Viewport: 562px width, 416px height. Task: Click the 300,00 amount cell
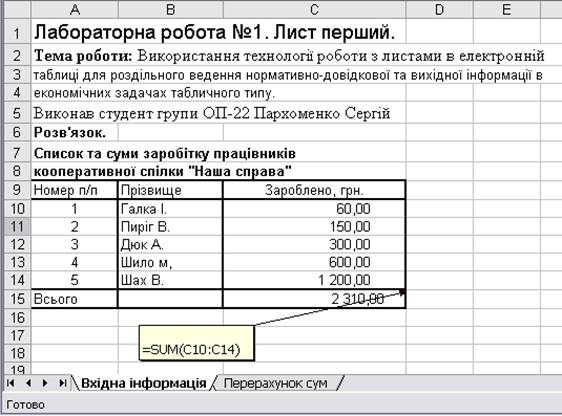(314, 244)
